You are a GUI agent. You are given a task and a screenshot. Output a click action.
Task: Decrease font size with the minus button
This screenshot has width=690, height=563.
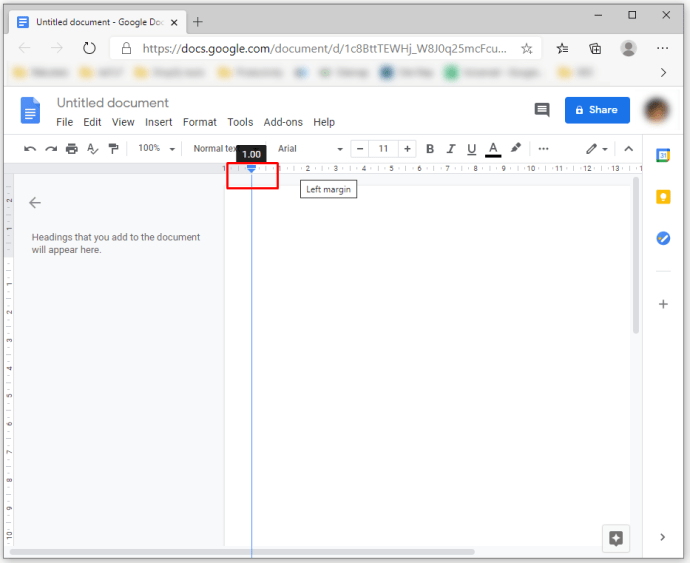pyautogui.click(x=360, y=149)
